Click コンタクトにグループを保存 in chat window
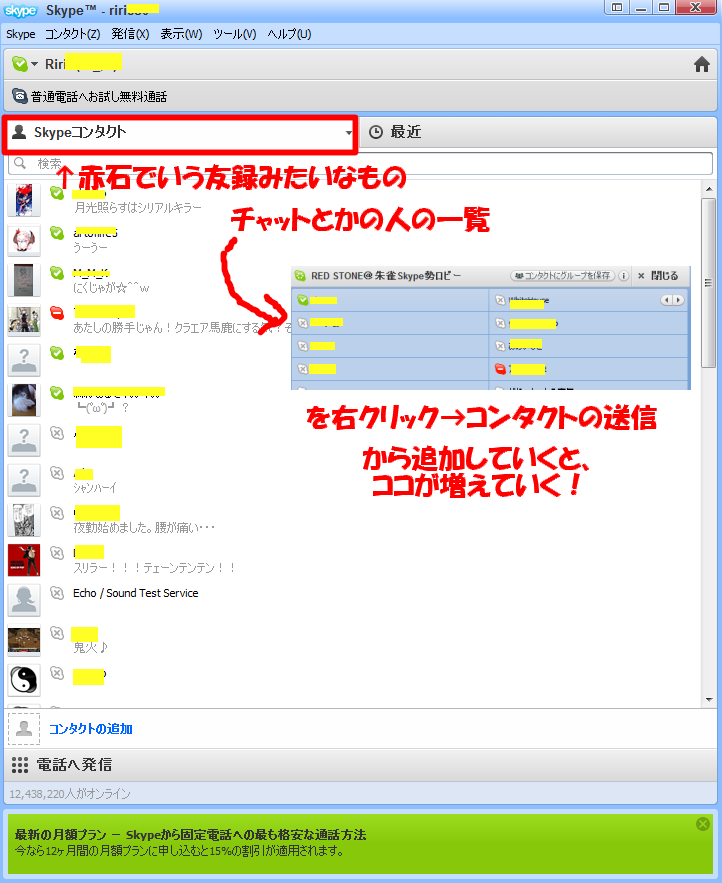Viewport: 722px width, 883px height. coord(562,276)
